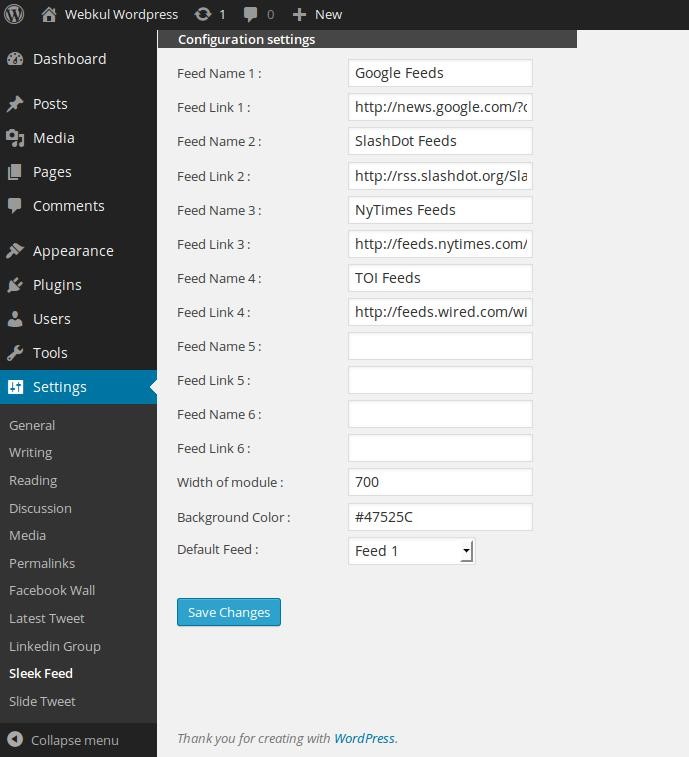Click the Feed Link 2 field

coord(440,176)
